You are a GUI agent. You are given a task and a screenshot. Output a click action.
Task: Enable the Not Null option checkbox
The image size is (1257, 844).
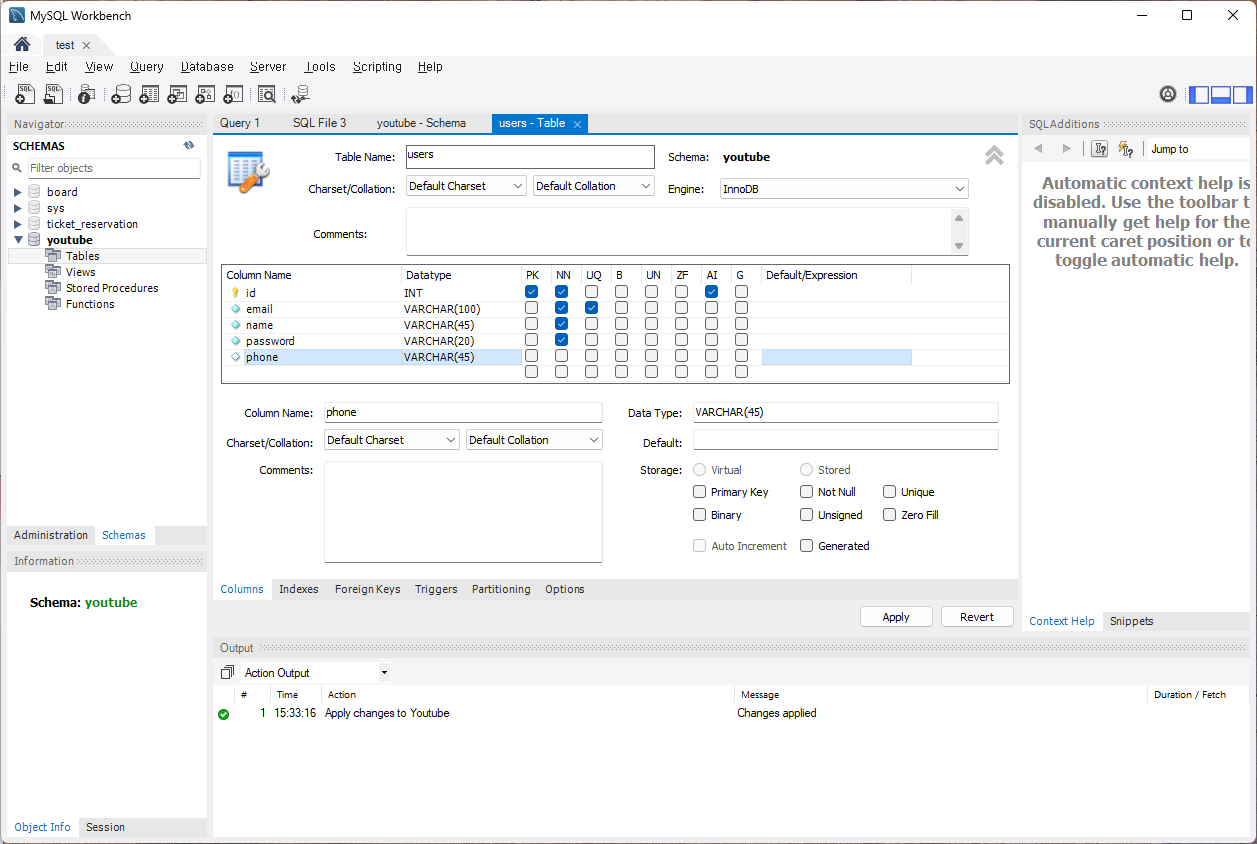[x=807, y=492]
